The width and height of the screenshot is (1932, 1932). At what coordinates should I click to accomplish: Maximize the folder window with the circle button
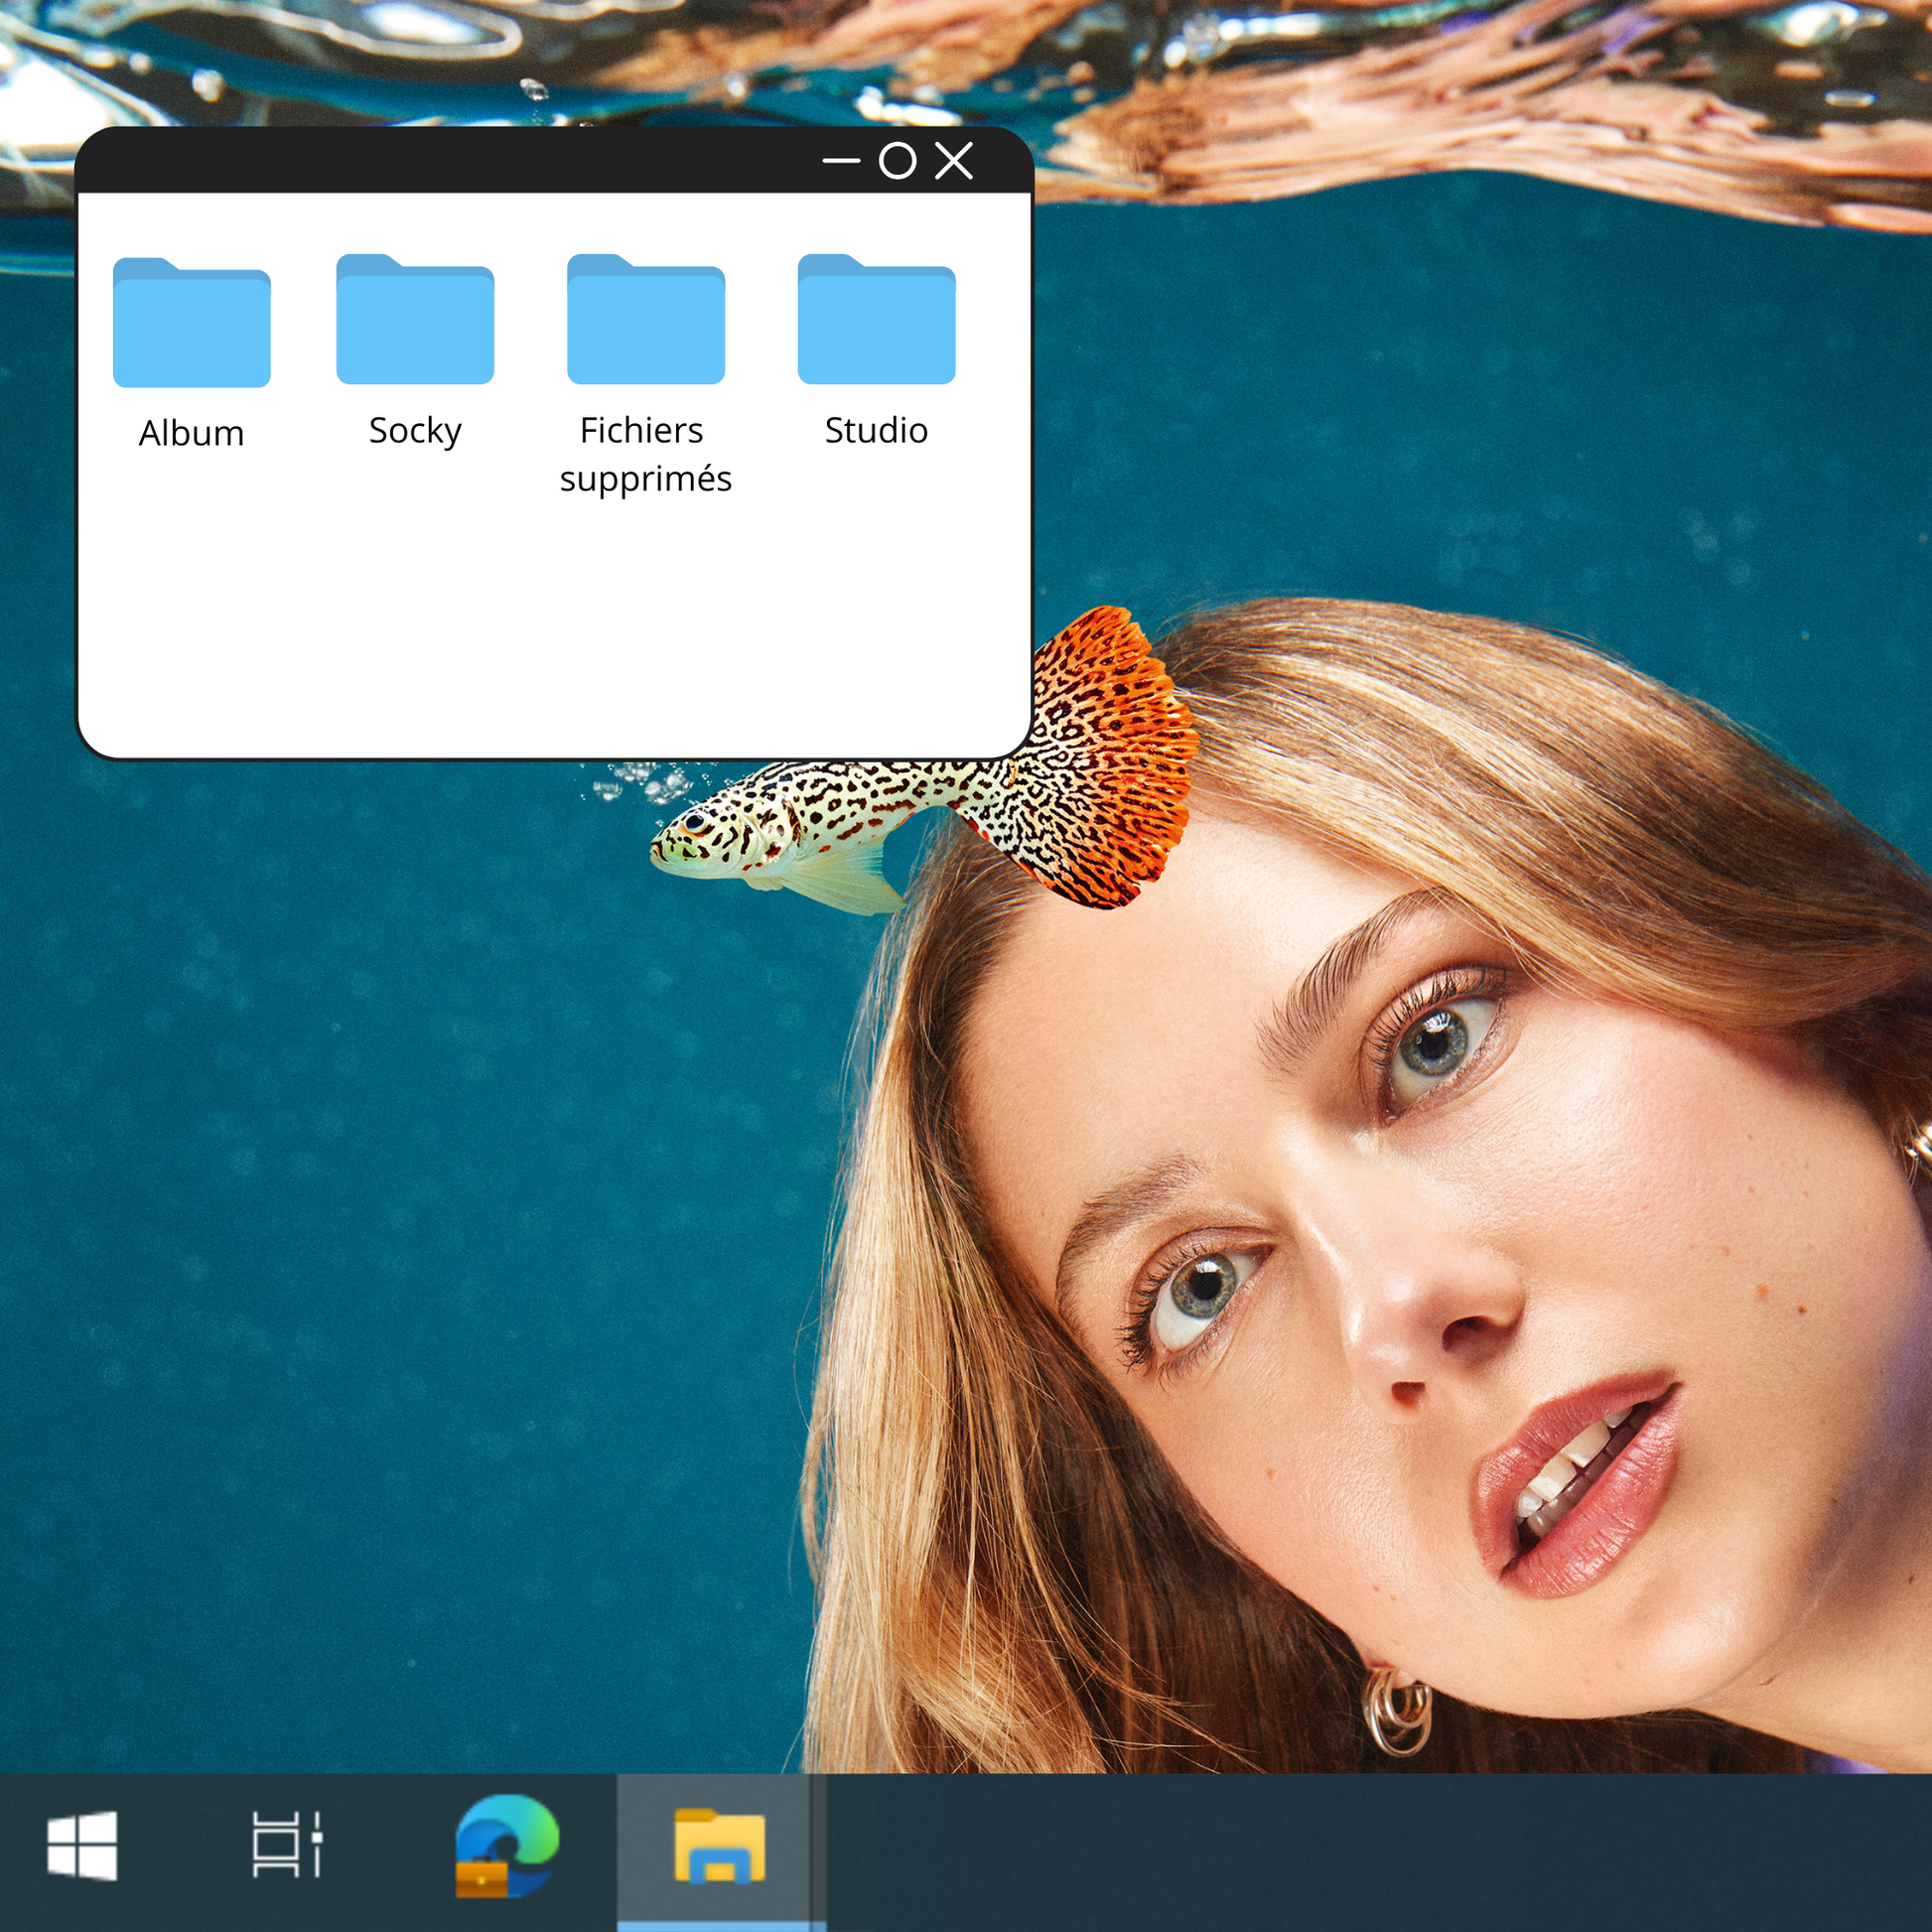point(897,160)
